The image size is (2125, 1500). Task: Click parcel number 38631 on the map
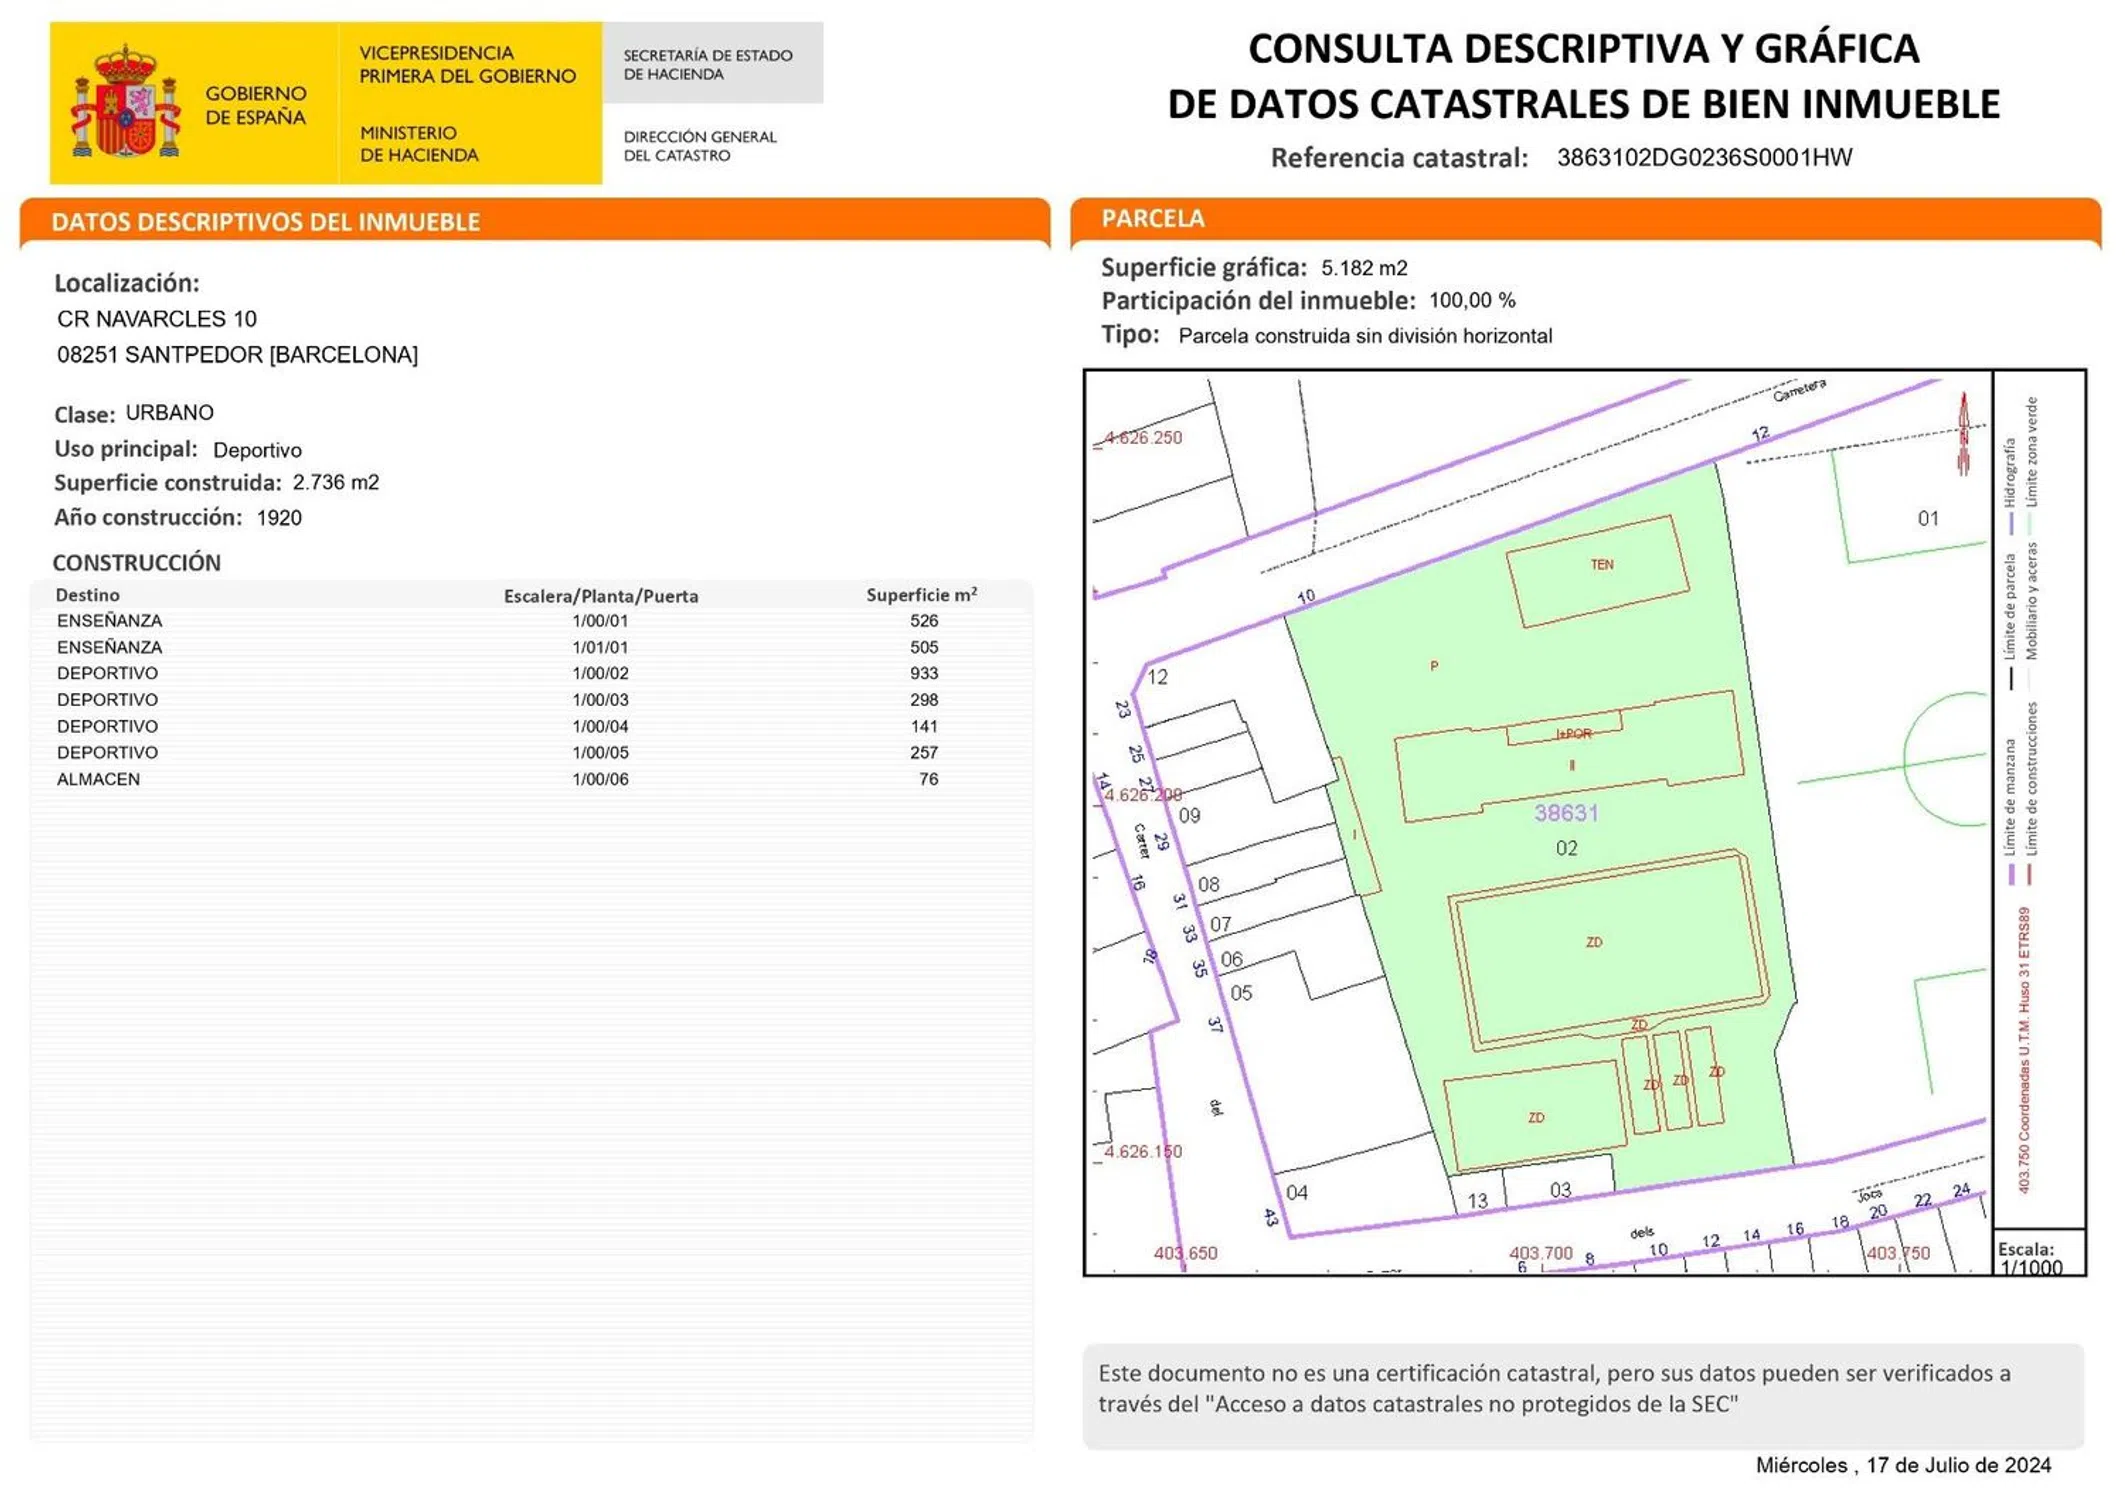[x=1566, y=813]
